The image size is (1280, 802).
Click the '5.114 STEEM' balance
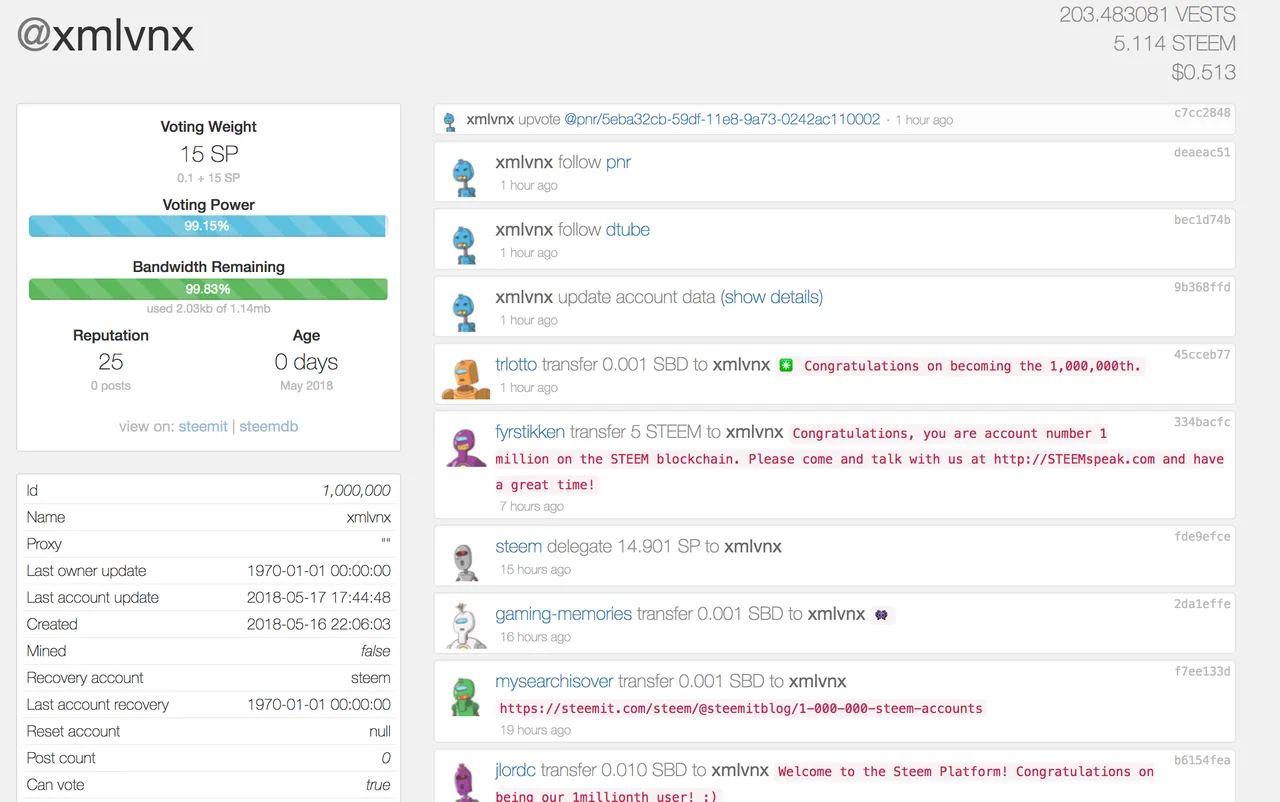(x=1175, y=44)
